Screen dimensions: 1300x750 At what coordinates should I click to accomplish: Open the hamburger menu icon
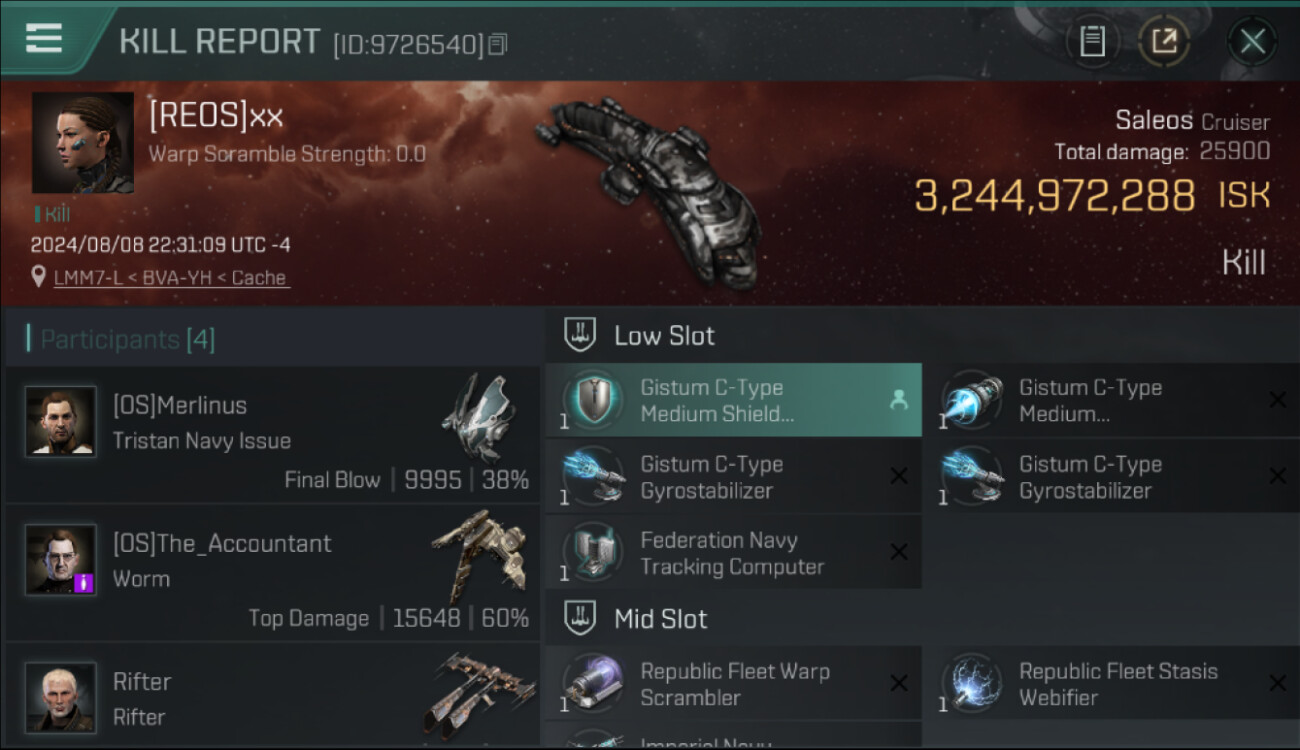(x=43, y=39)
